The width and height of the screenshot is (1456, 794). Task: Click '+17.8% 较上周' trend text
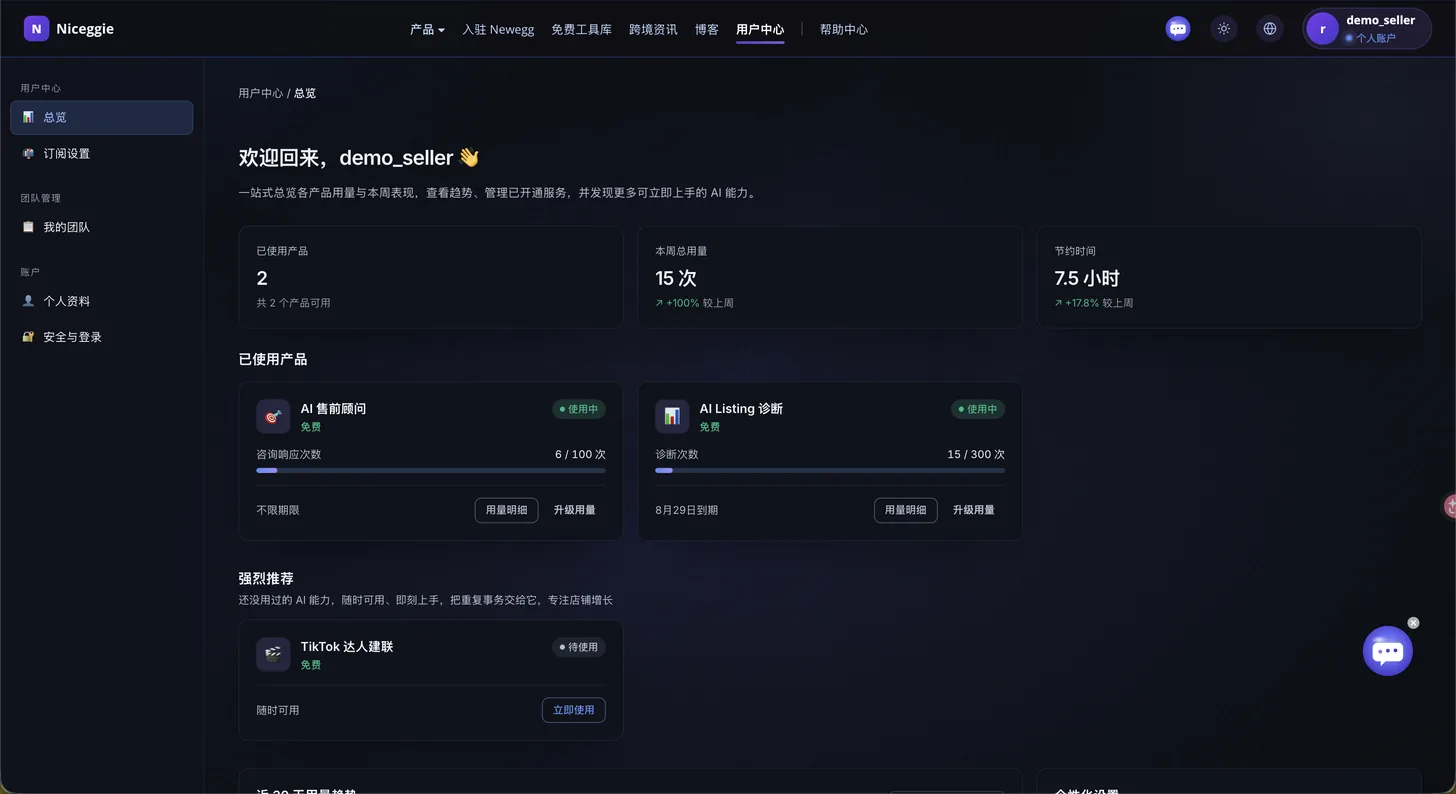(1094, 302)
